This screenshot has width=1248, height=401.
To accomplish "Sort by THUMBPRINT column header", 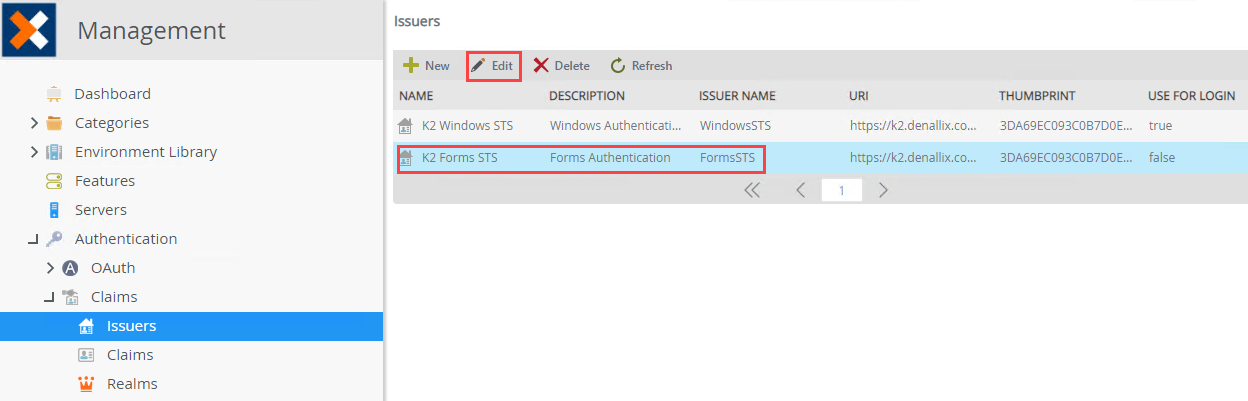I will (x=1037, y=96).
